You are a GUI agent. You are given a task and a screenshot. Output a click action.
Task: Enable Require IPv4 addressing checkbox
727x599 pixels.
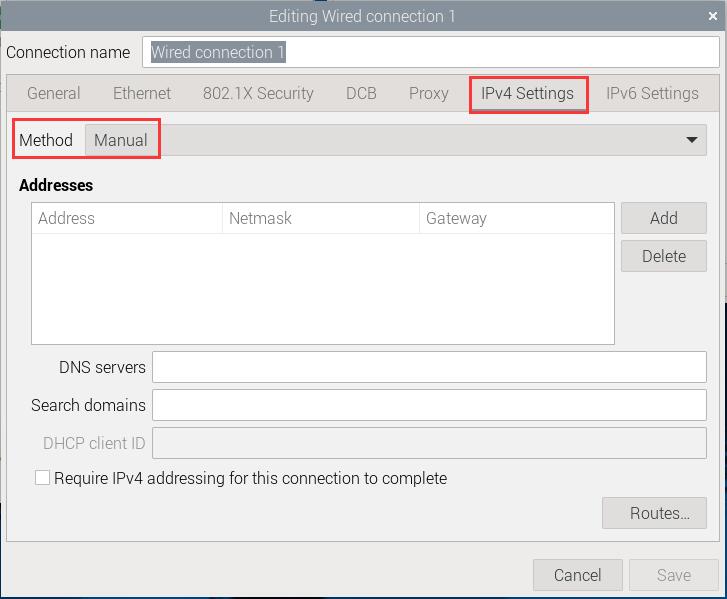42,478
